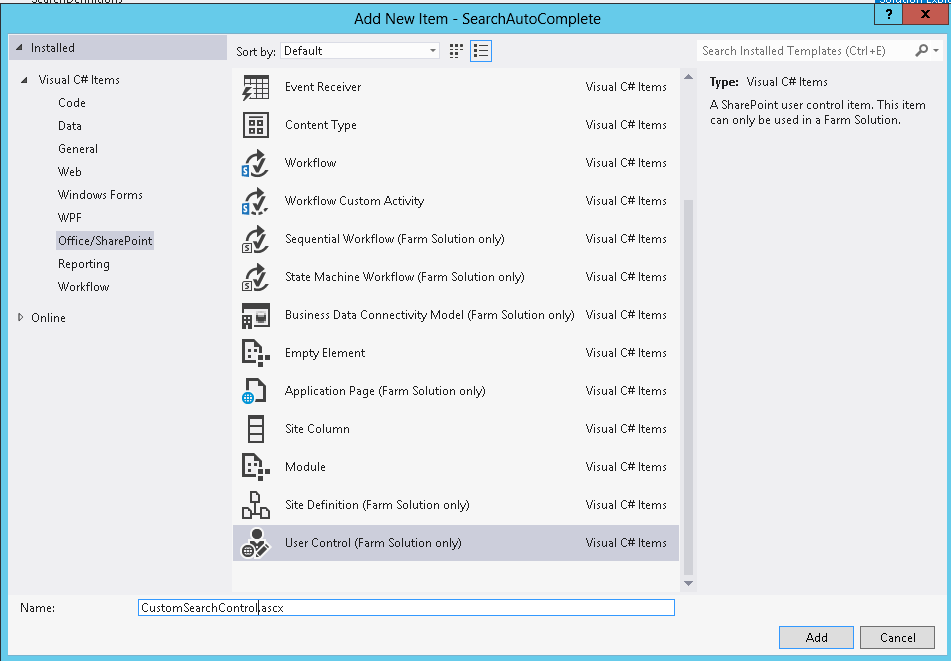951x661 pixels.
Task: Switch to medium icons view
Action: [x=456, y=51]
